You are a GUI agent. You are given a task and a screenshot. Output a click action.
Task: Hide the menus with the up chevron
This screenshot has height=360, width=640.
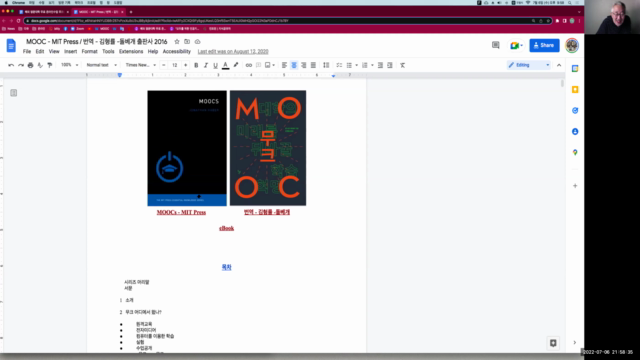point(559,65)
